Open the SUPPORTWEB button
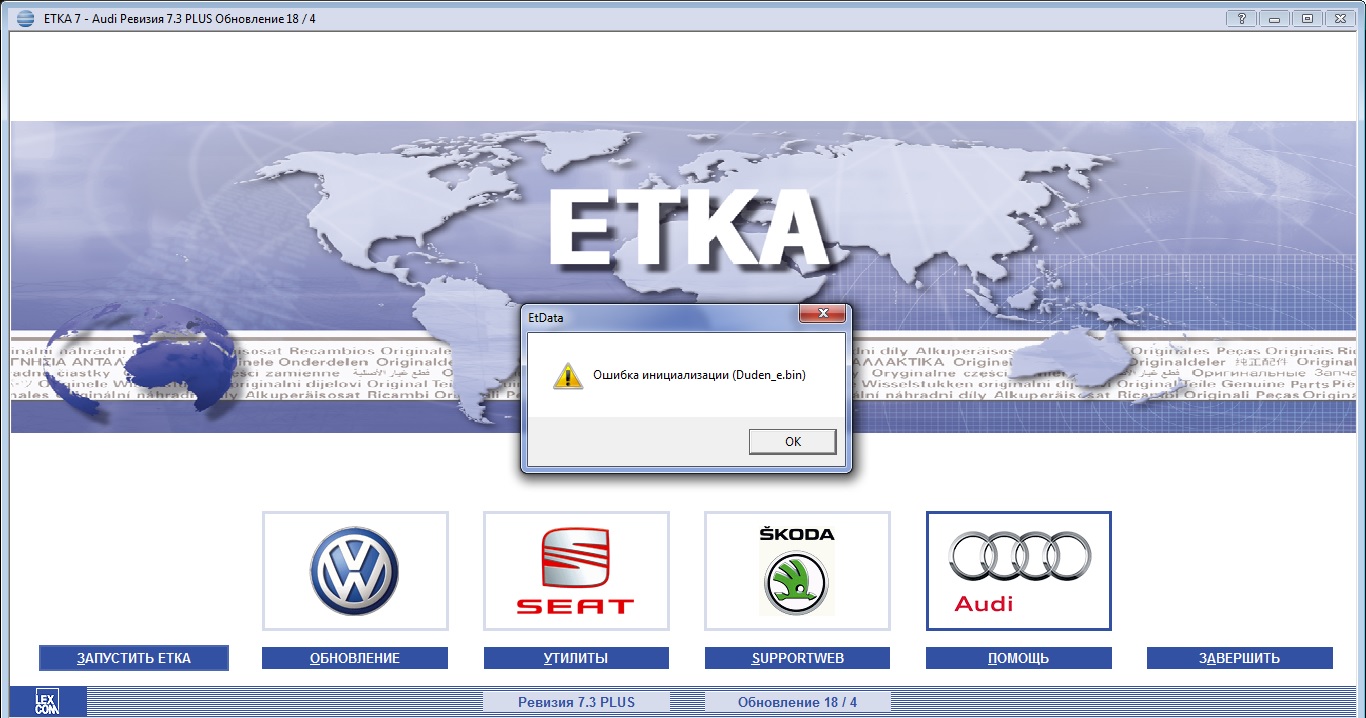The image size is (1366, 718). (797, 658)
